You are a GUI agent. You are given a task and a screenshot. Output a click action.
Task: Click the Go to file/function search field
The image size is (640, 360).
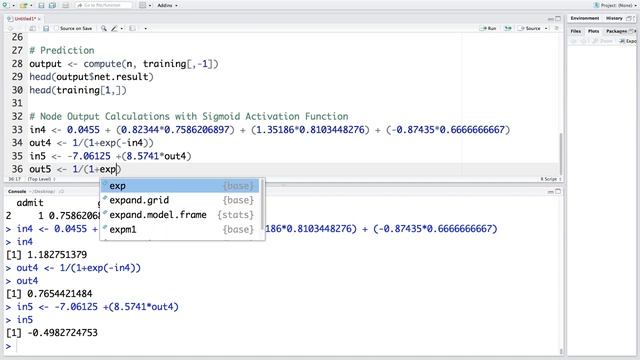104,5
